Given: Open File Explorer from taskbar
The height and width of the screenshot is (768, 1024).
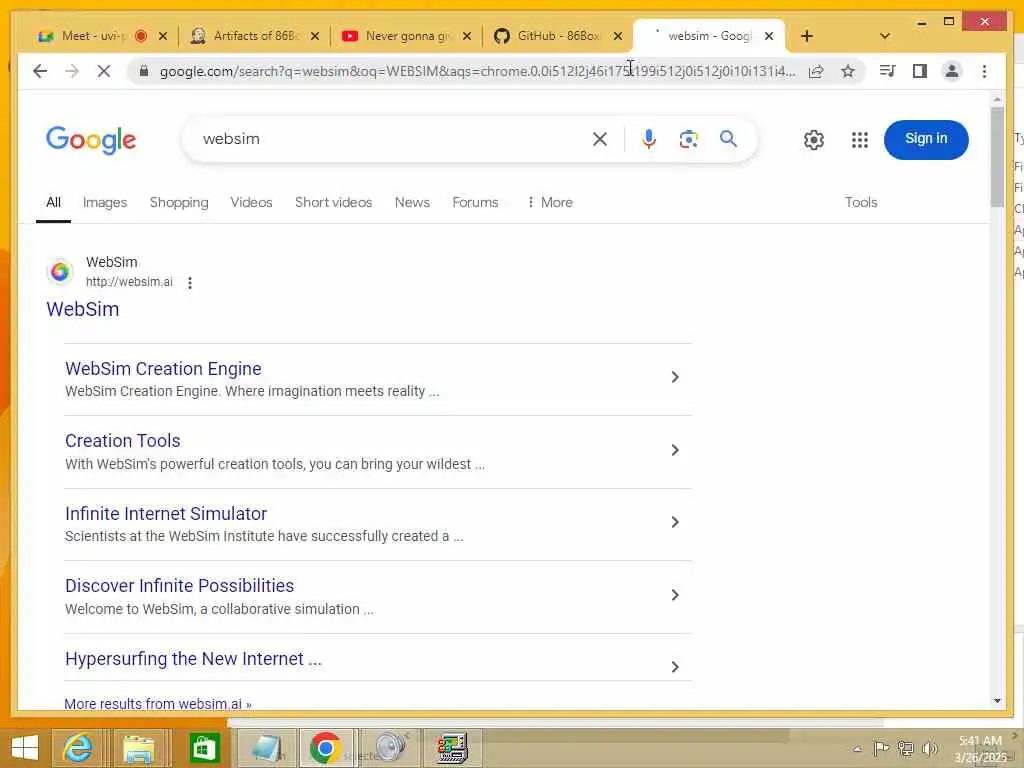Looking at the screenshot, I should point(138,748).
